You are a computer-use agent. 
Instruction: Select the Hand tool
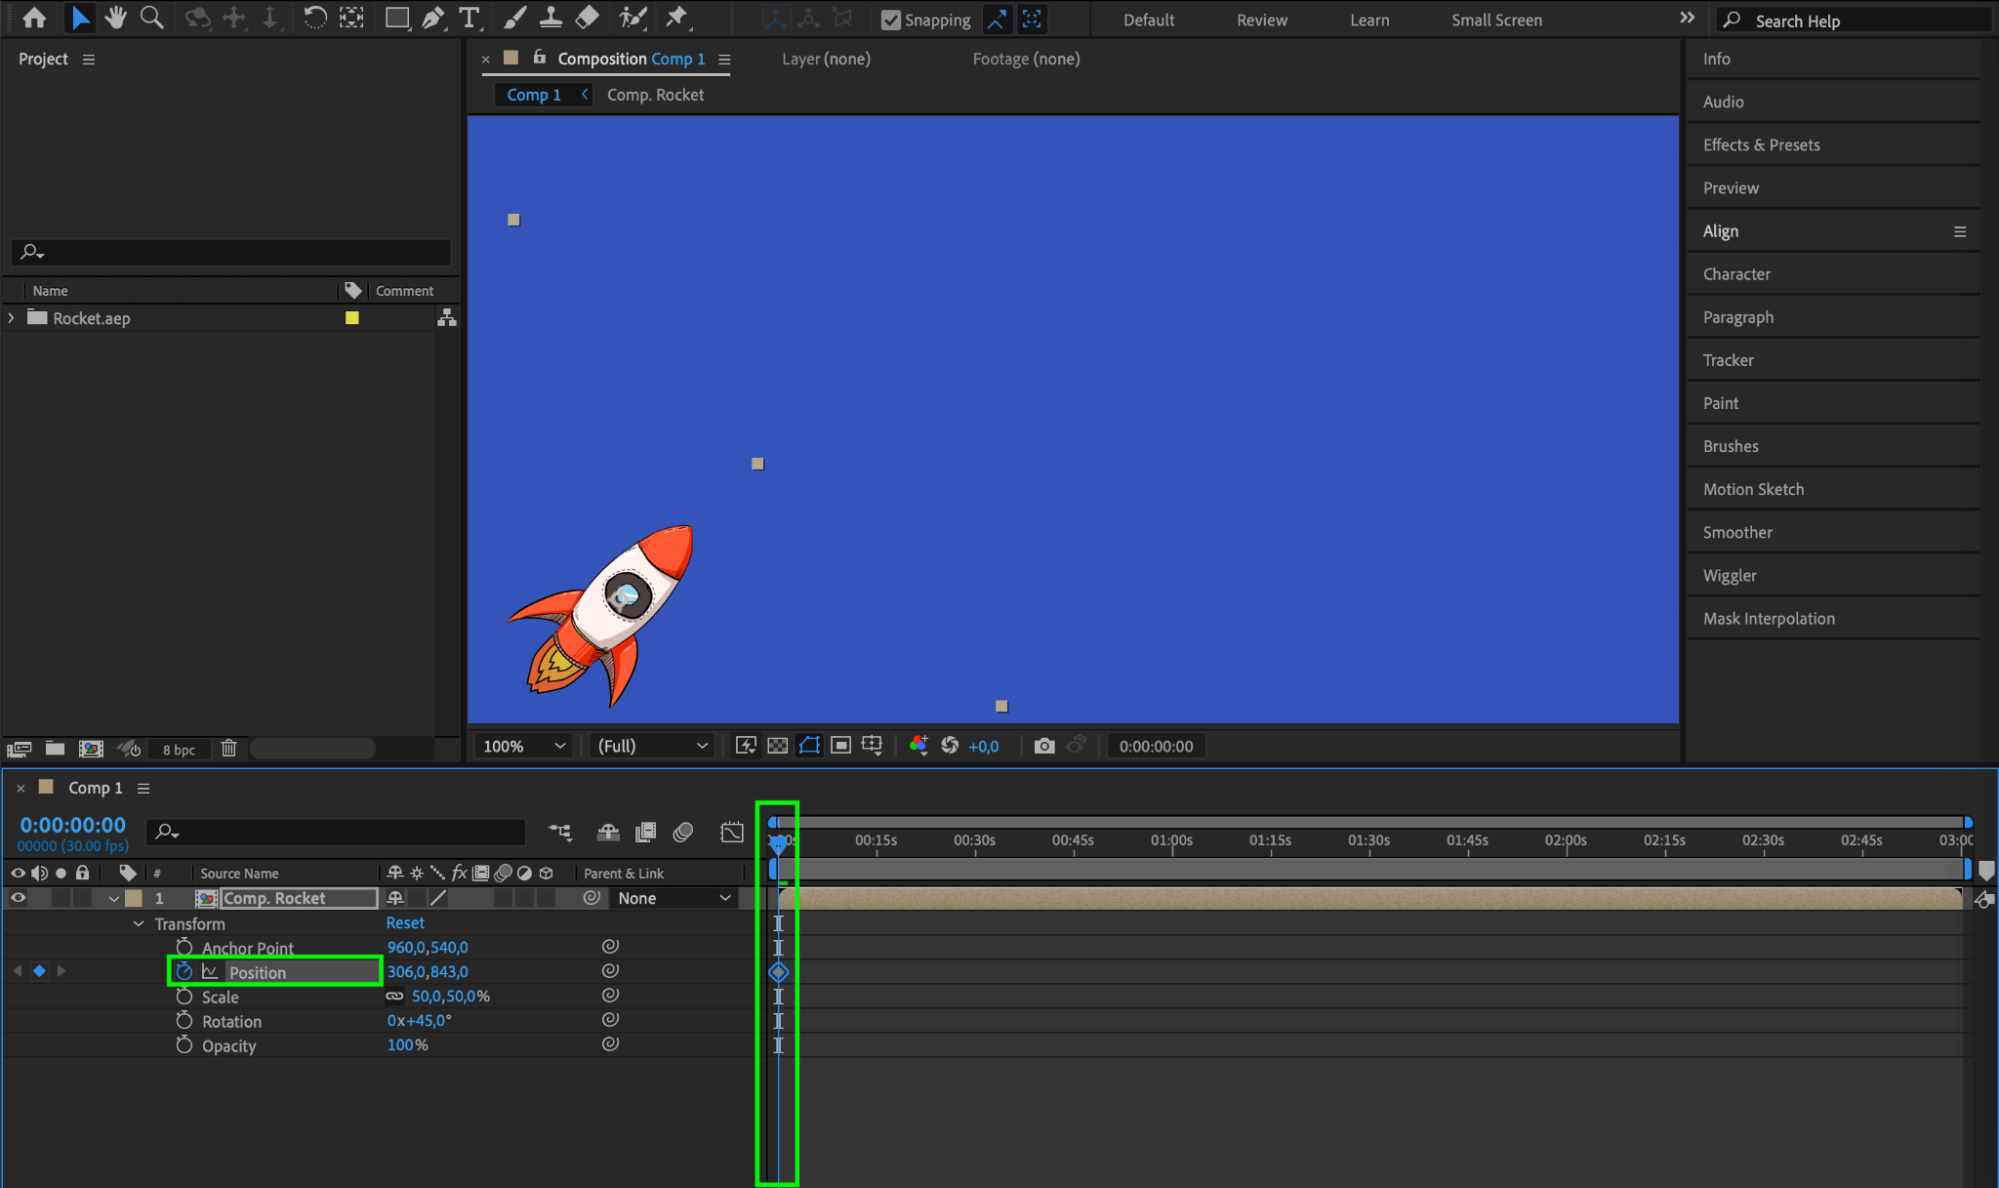(x=116, y=17)
